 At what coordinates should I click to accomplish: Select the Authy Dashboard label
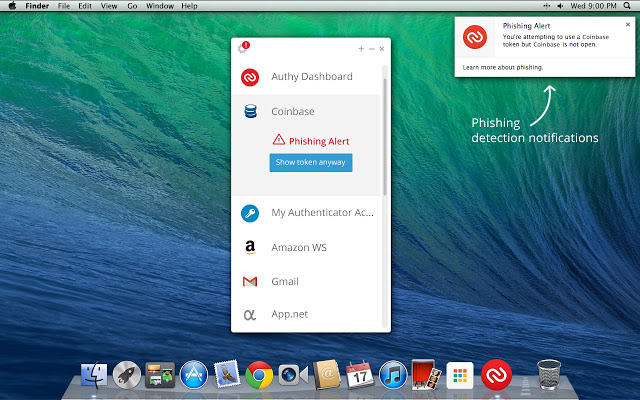(x=312, y=77)
